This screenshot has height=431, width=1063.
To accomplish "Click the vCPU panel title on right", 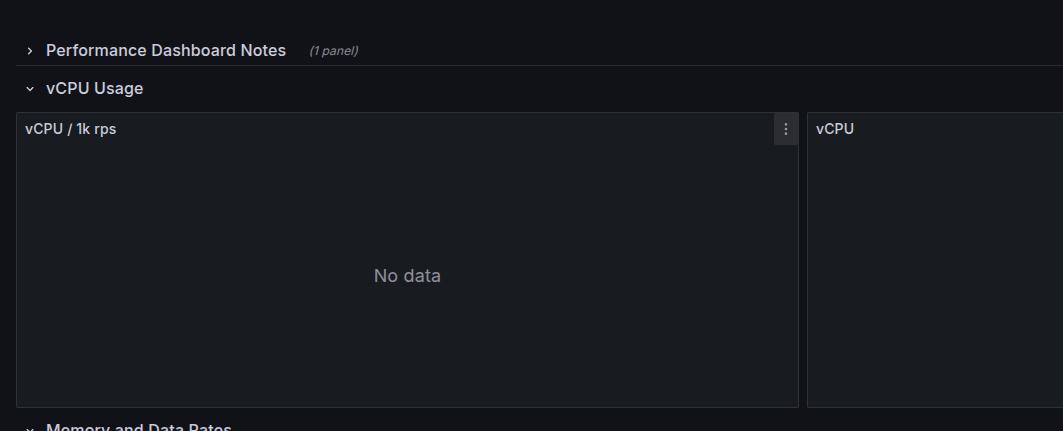I will [835, 129].
